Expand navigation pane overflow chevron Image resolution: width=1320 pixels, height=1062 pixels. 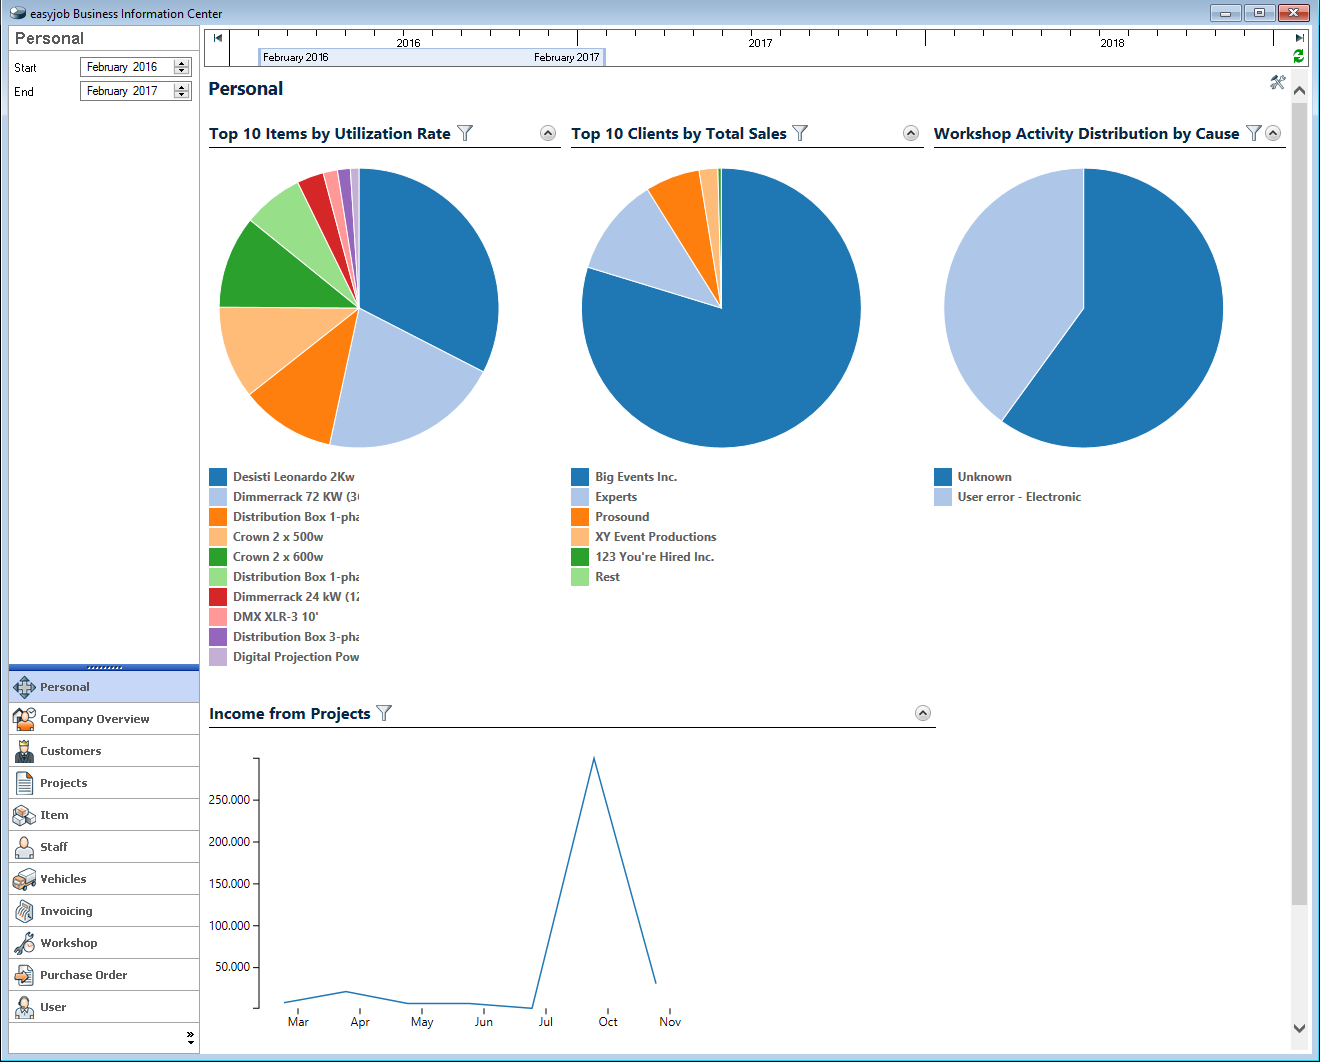(190, 1038)
